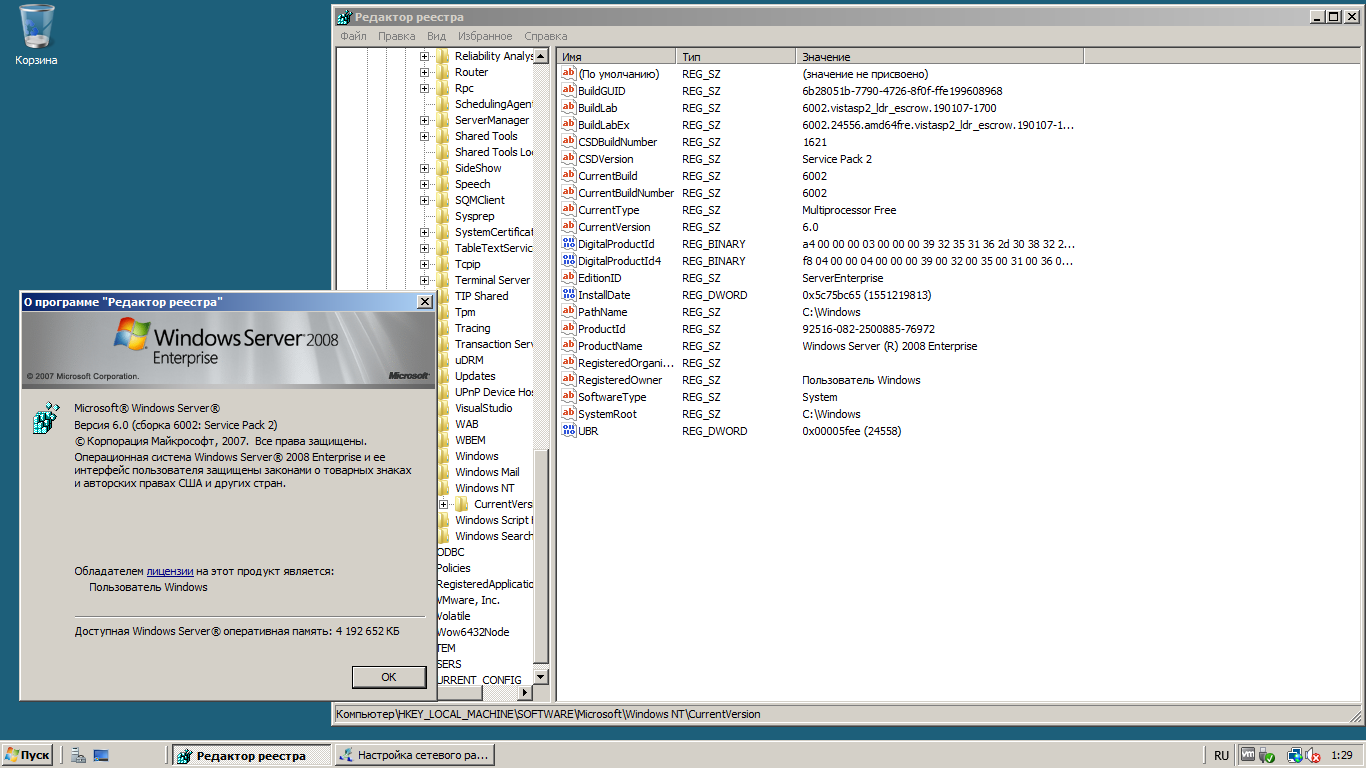
Task: Select the DigitalProductId binary value icon
Action: [x=569, y=244]
